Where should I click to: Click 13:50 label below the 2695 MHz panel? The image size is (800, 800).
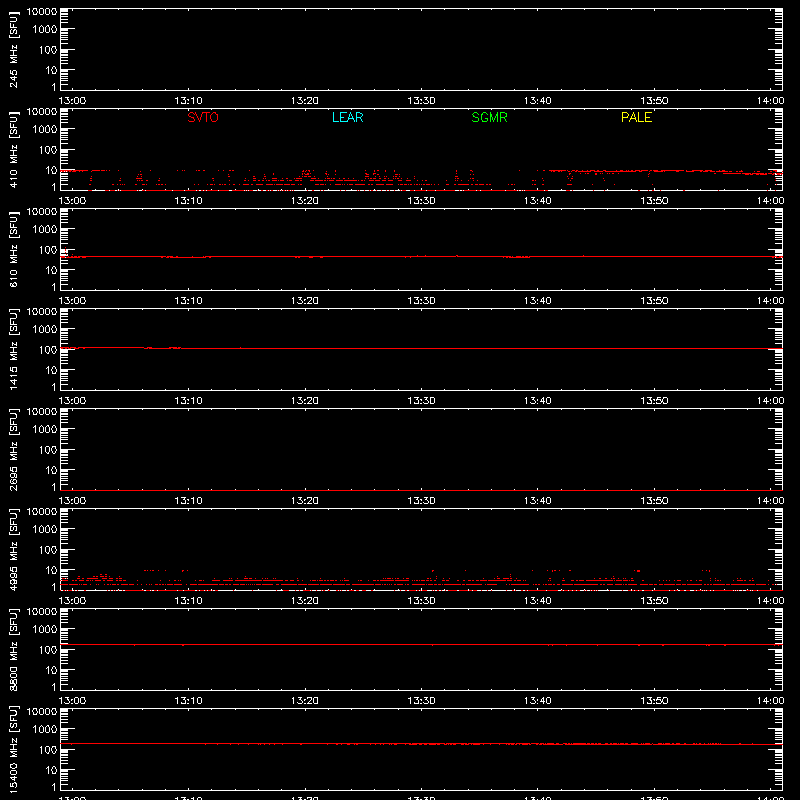click(654, 501)
